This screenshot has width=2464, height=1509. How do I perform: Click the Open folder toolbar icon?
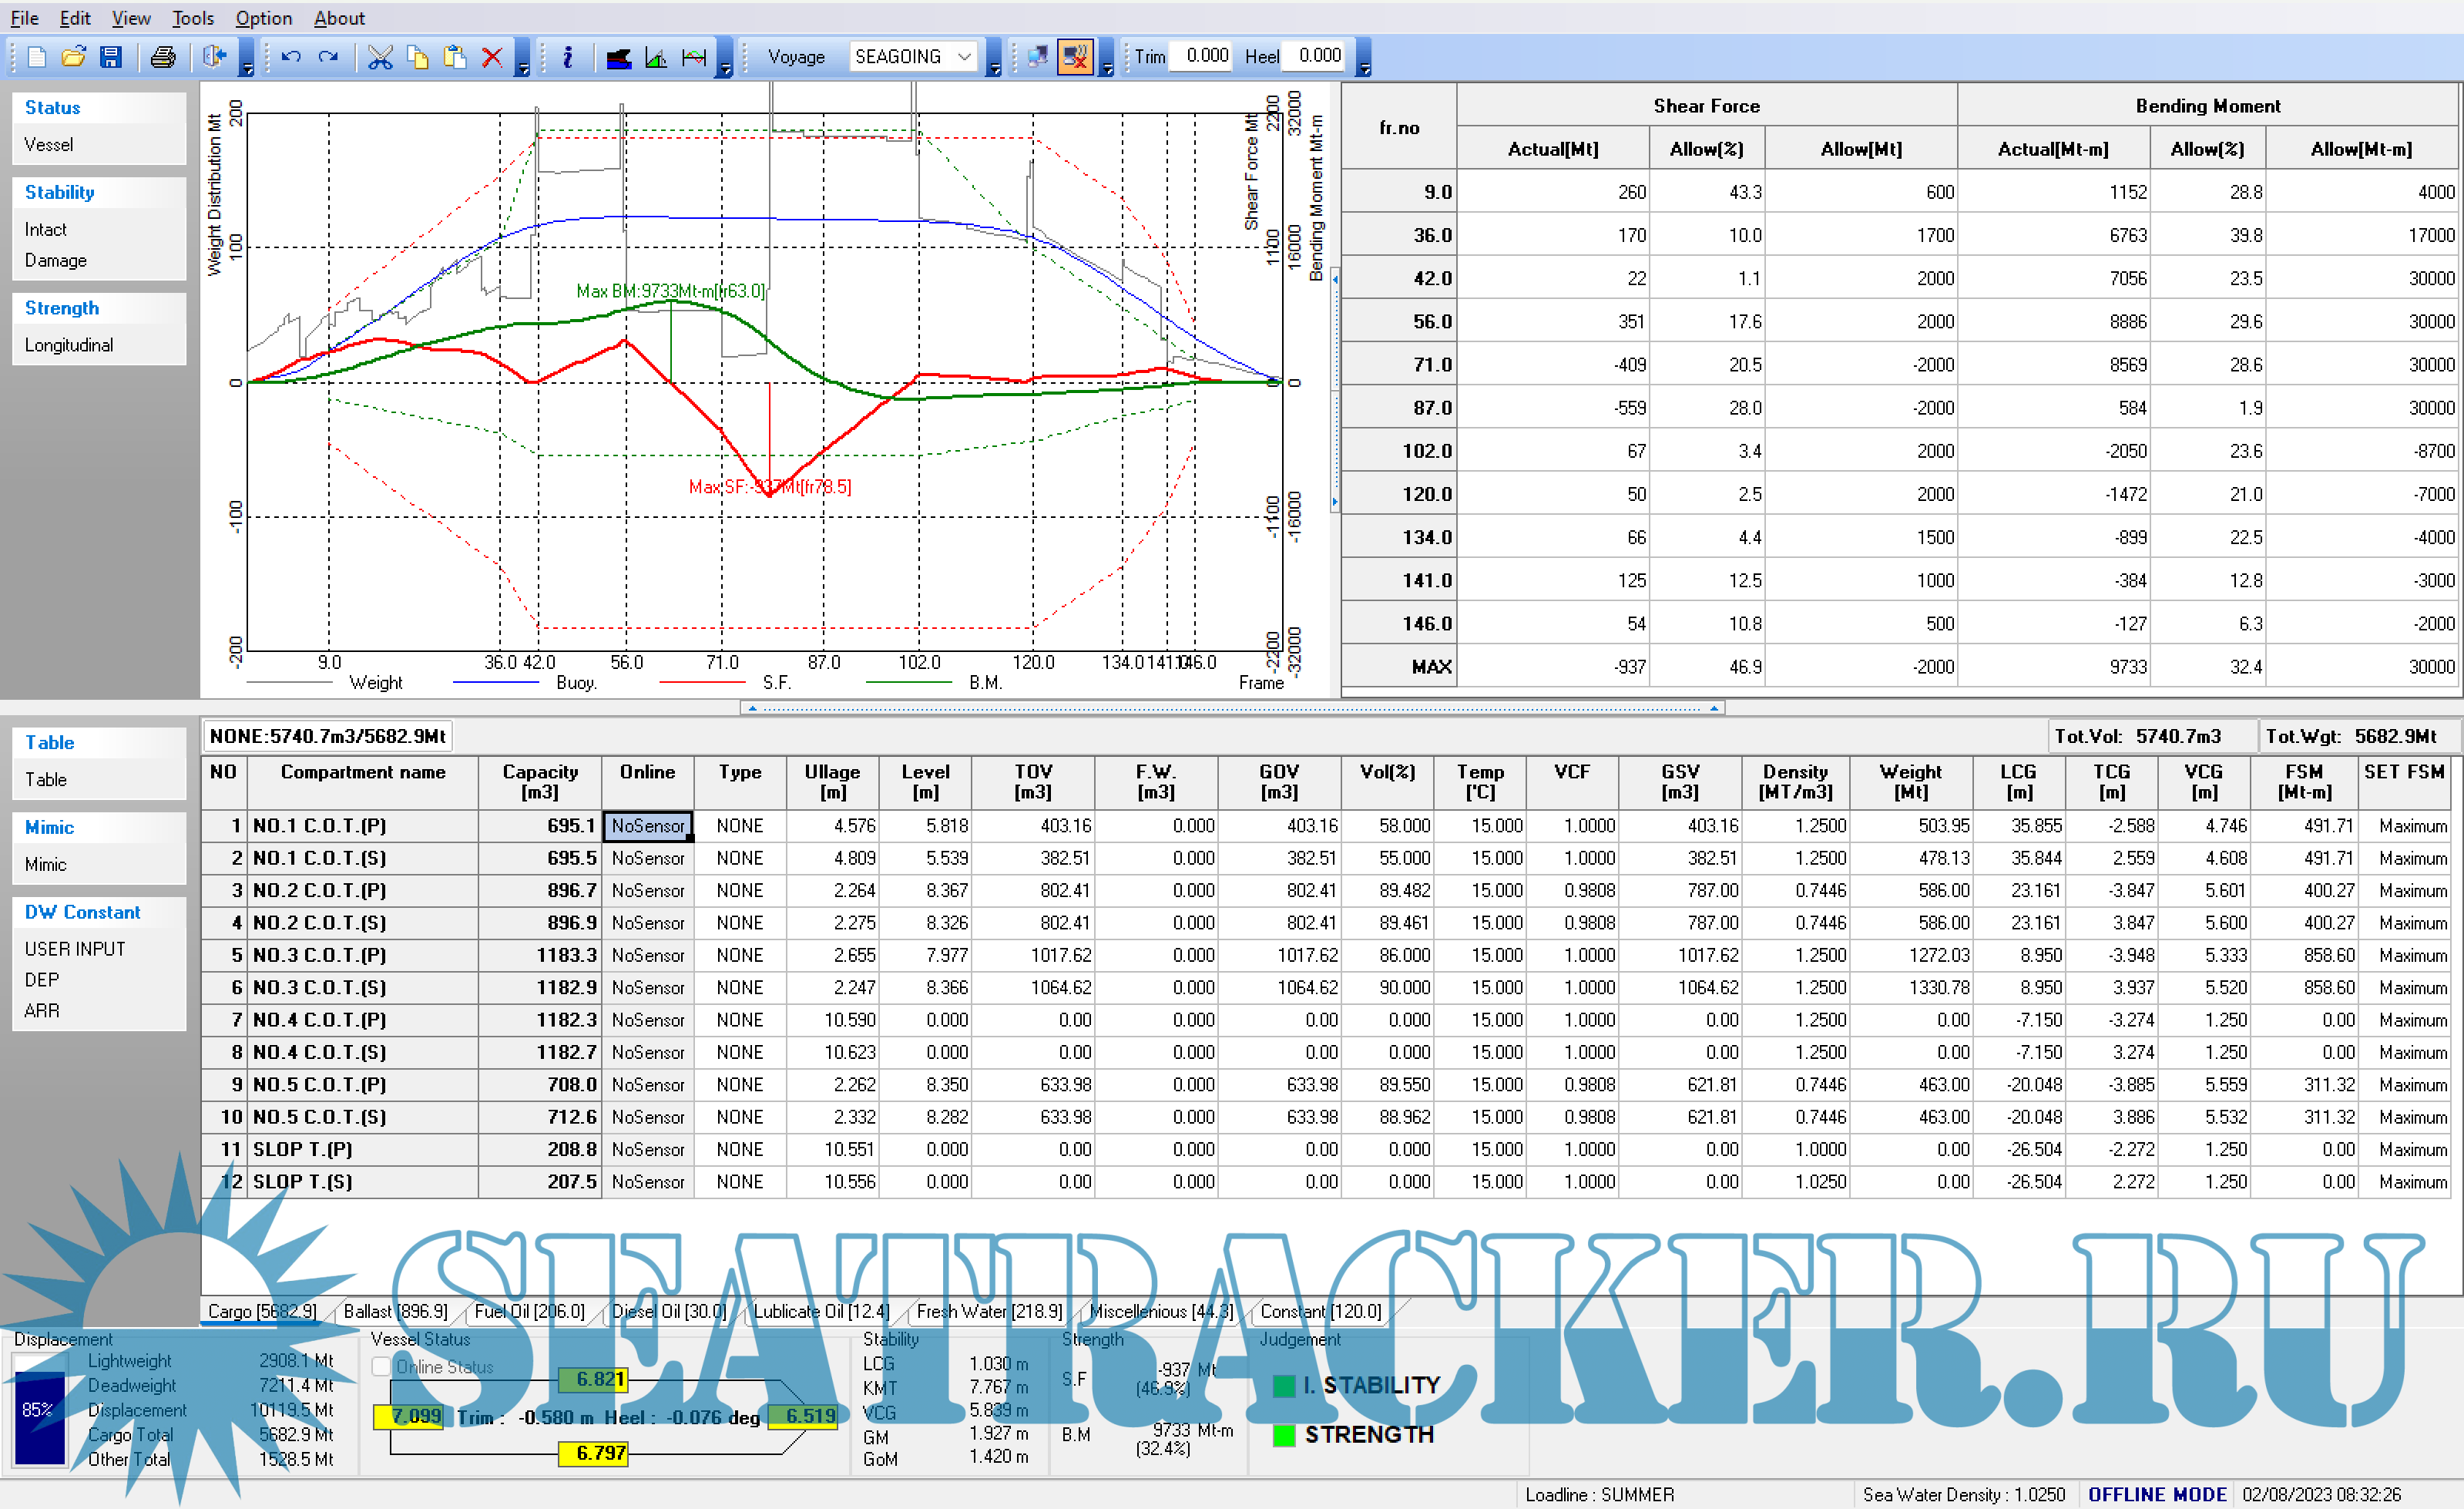(73, 57)
